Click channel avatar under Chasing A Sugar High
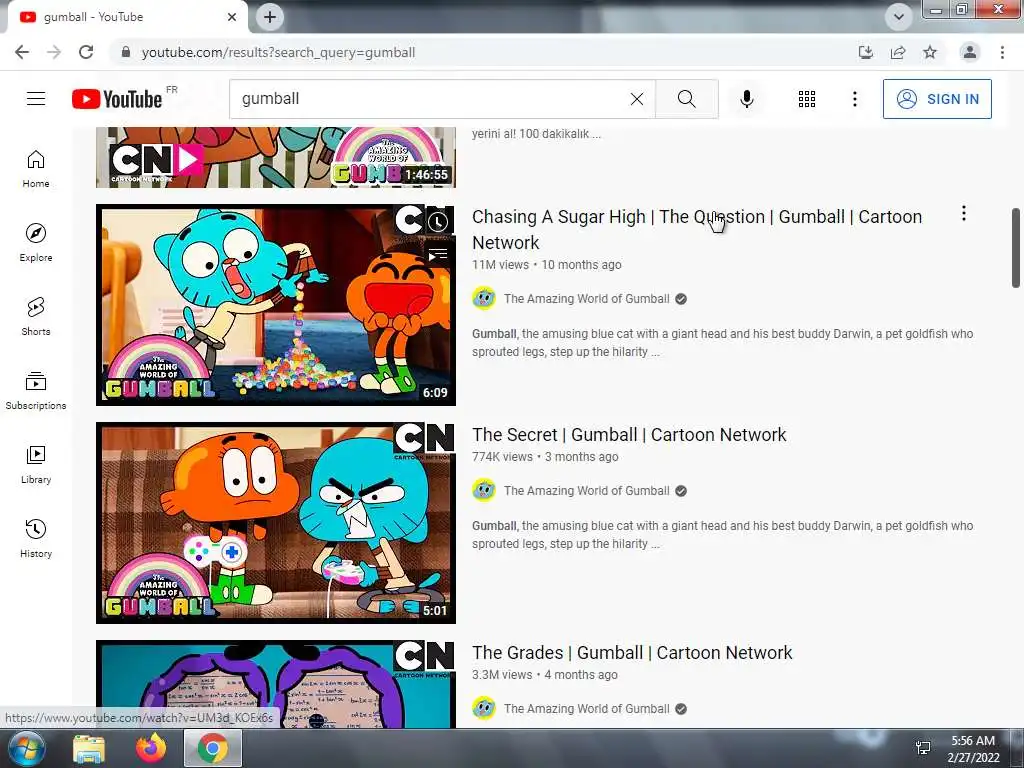 (484, 298)
